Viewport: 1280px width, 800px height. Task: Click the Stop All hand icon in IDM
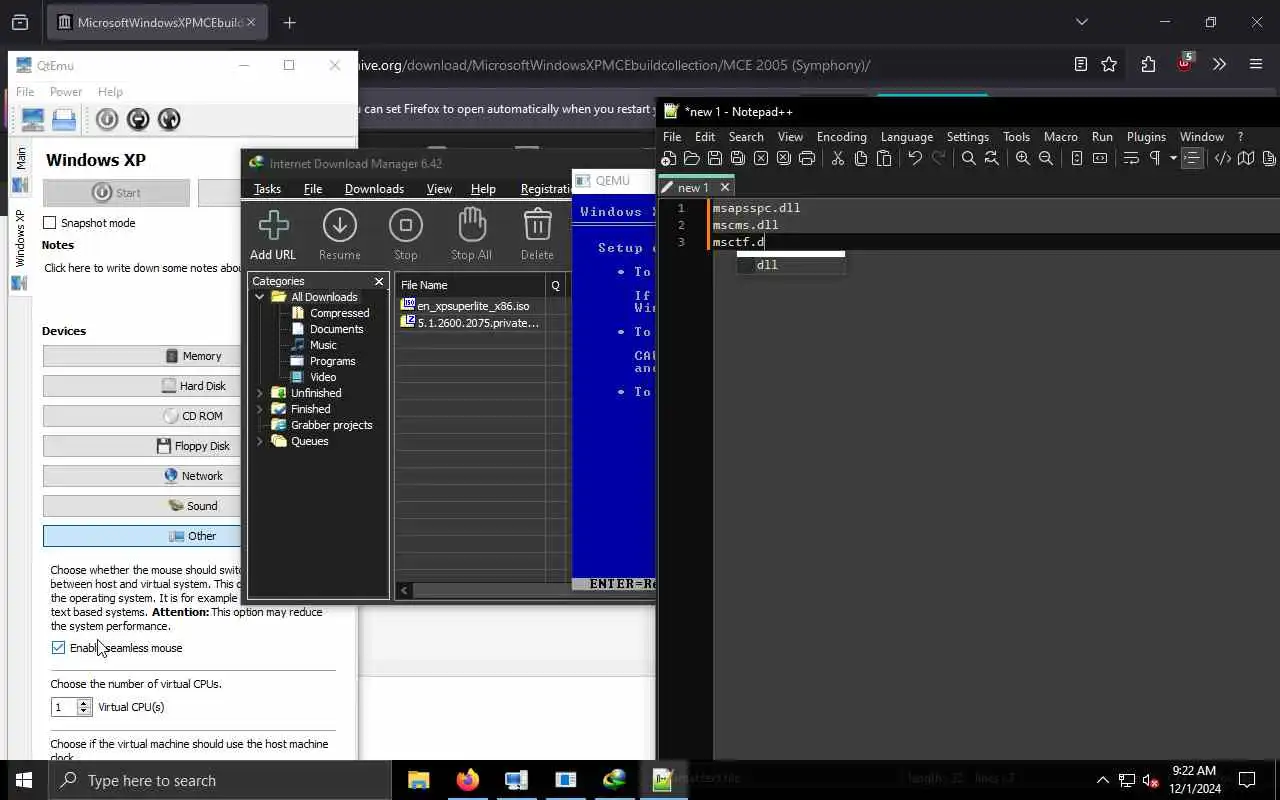click(x=471, y=235)
